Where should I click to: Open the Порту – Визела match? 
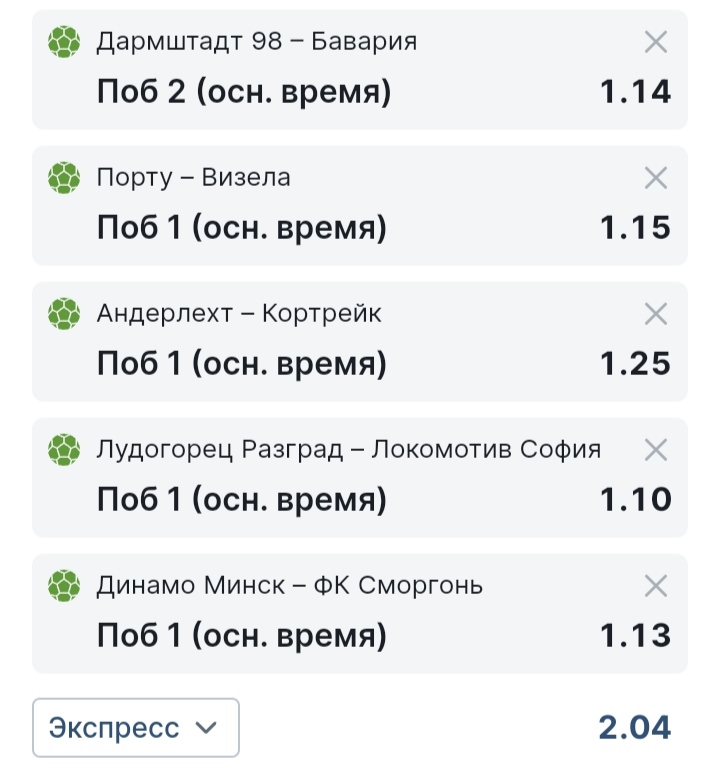pyautogui.click(x=194, y=178)
